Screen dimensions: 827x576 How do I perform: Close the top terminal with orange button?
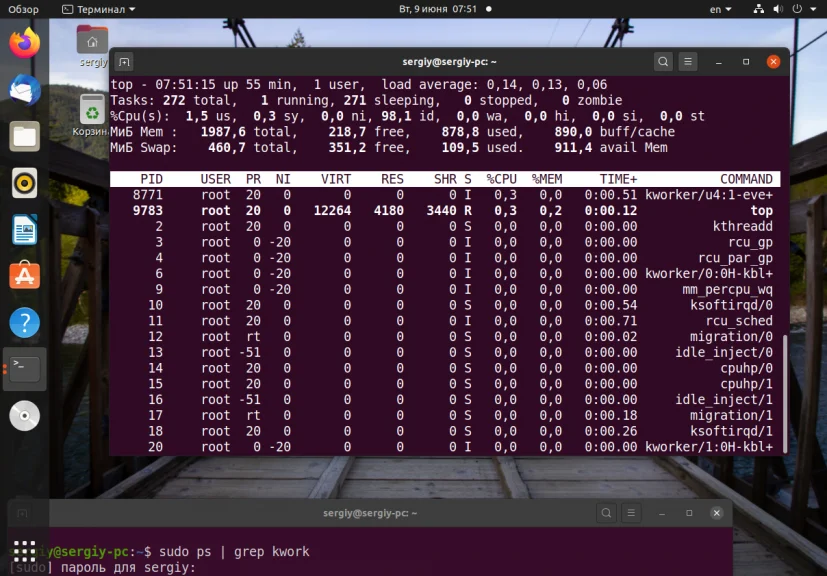[x=773, y=62]
